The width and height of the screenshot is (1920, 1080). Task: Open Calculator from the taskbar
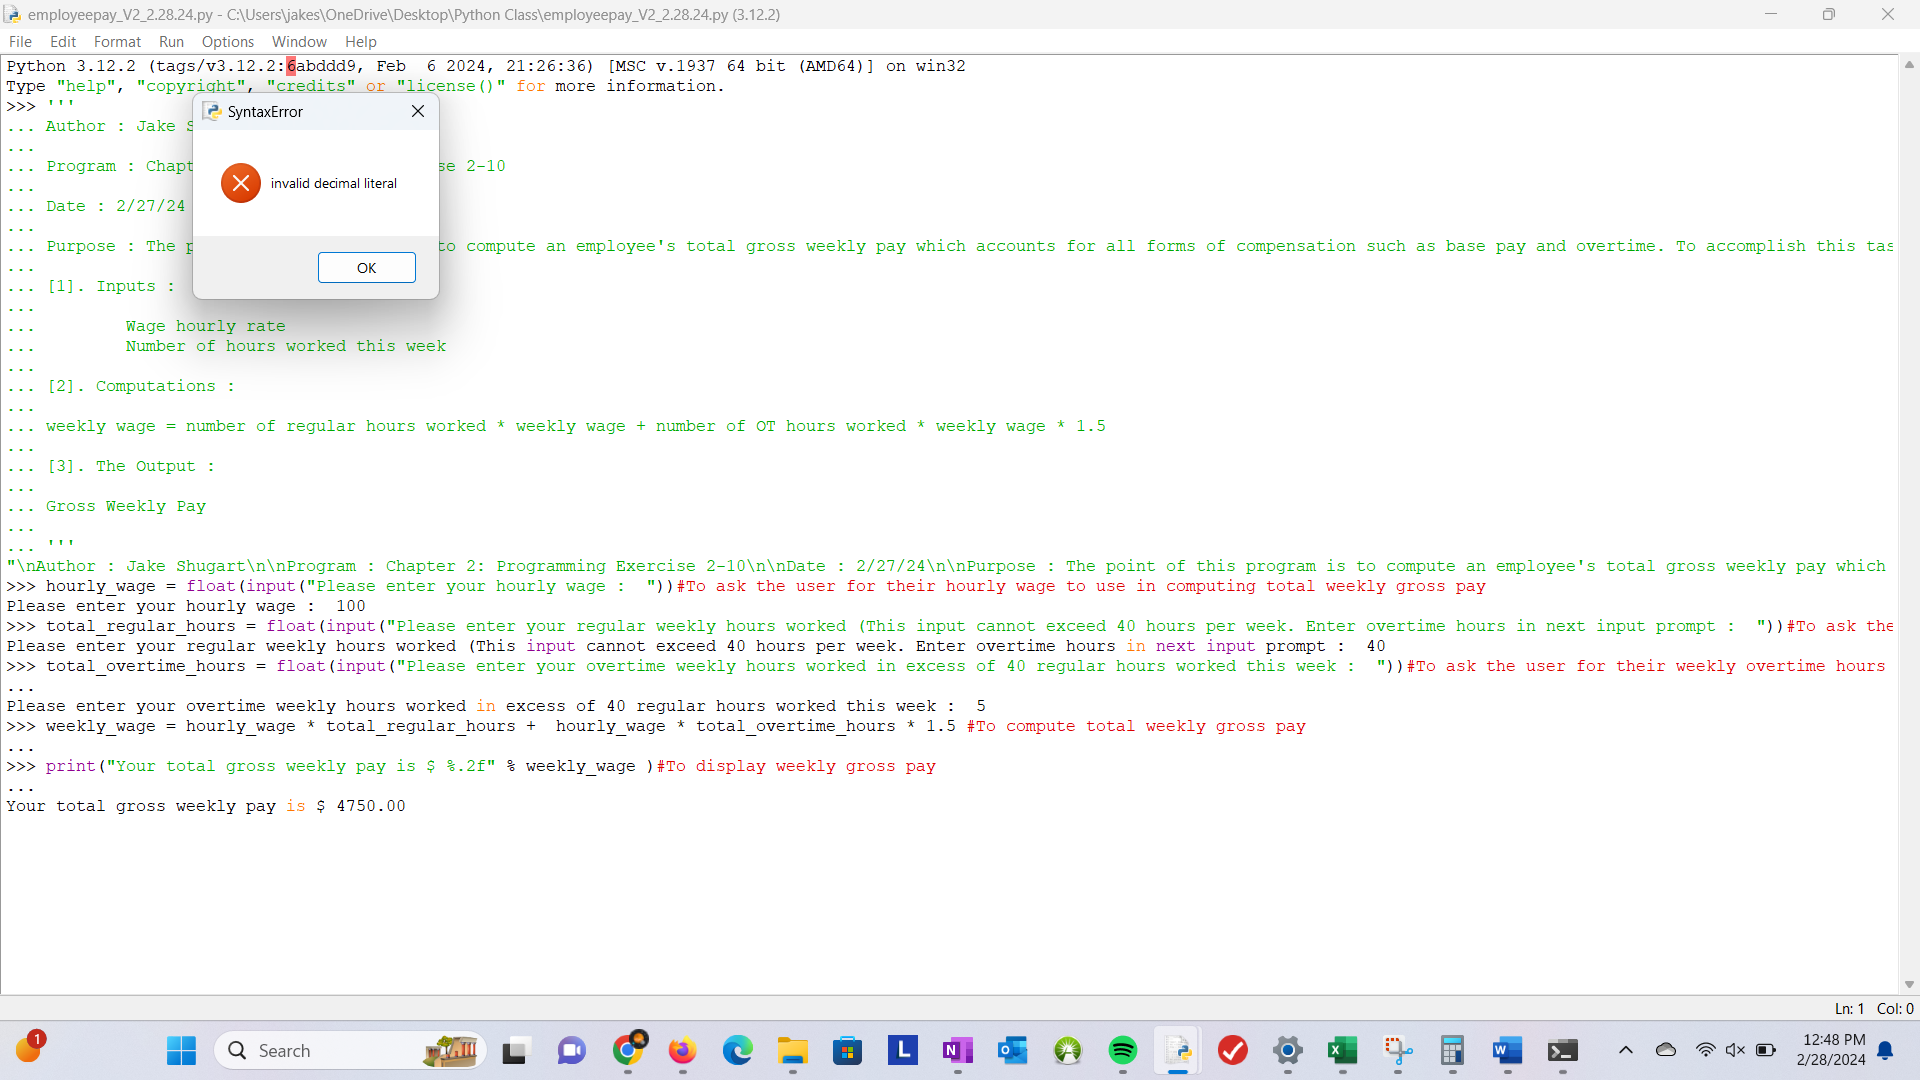[1452, 1050]
